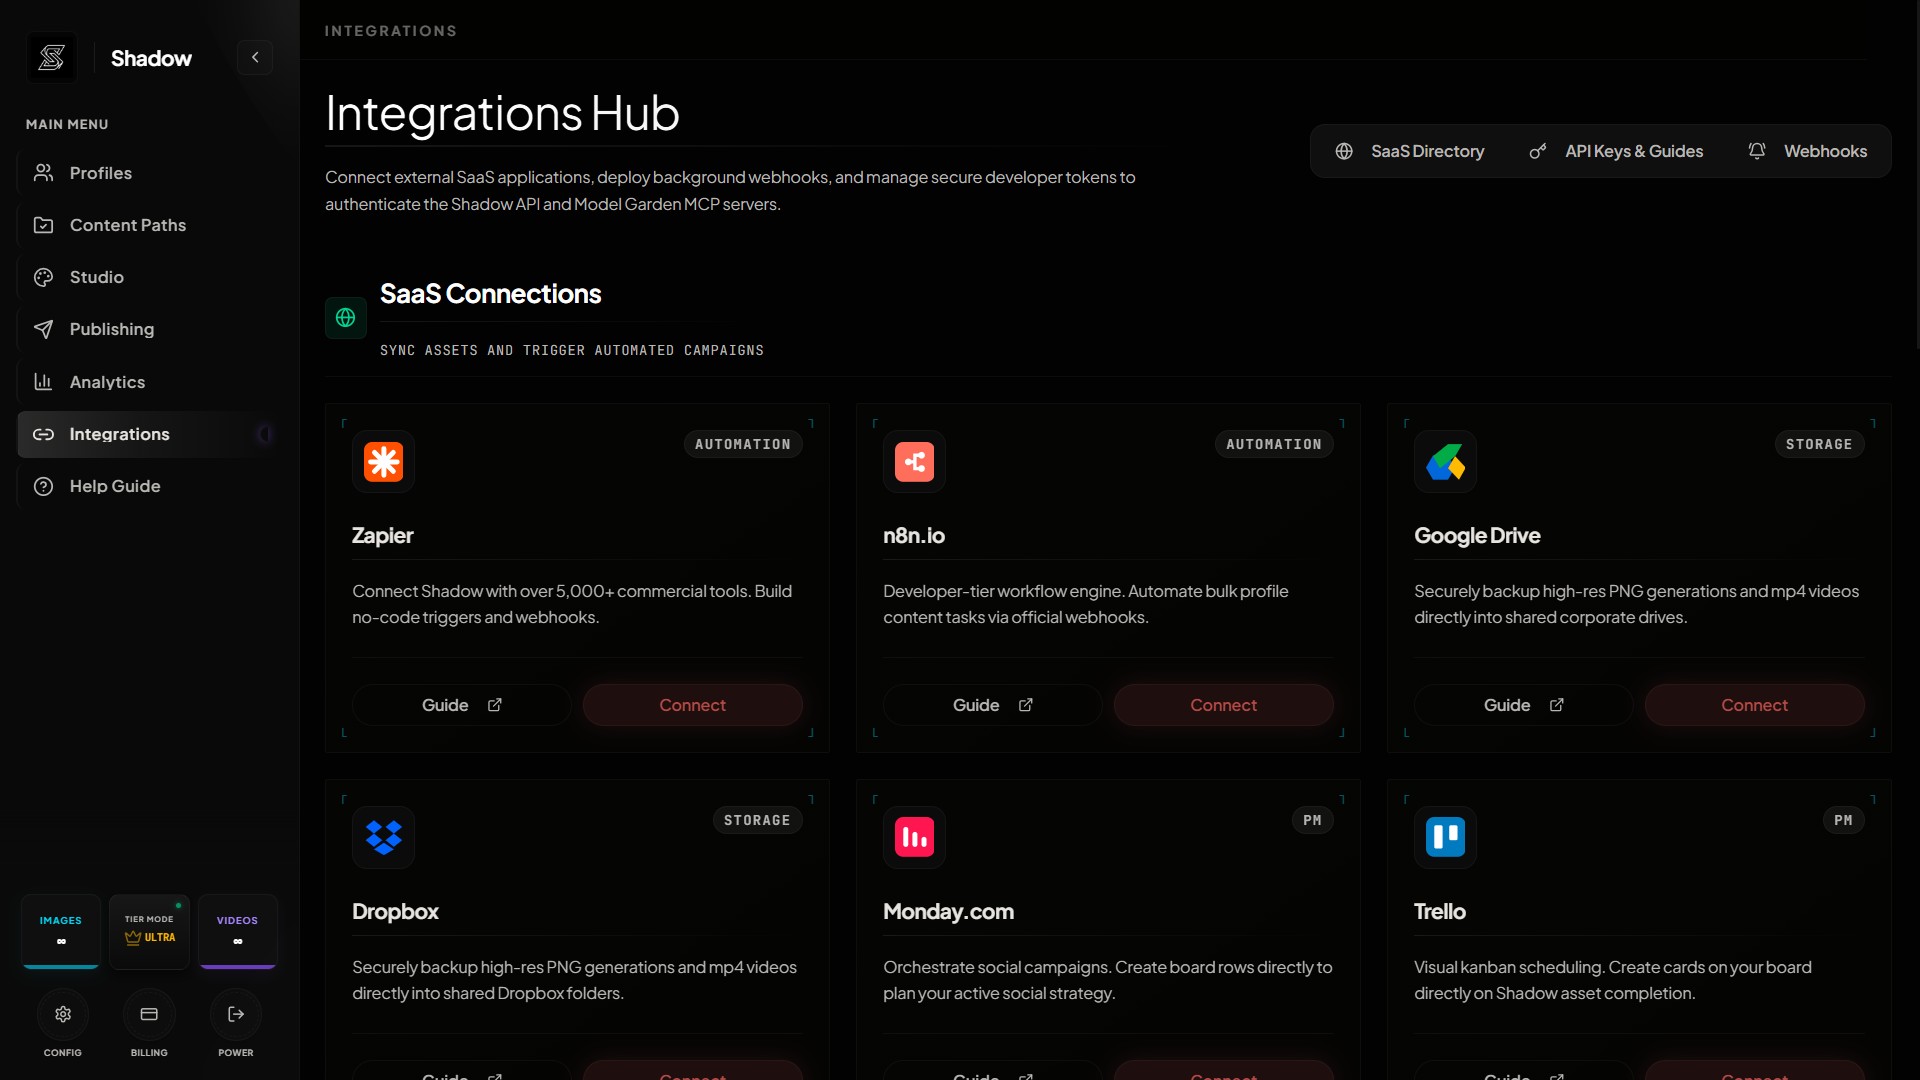Click the Google Drive app icon

pos(1446,462)
